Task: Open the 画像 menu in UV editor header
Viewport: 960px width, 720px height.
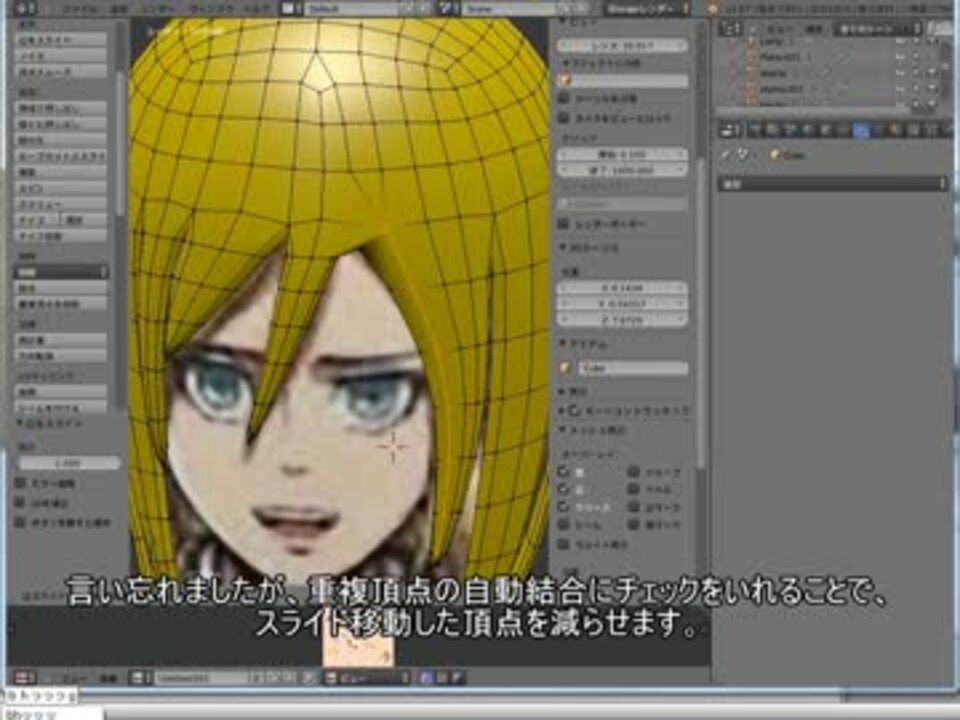Action: pos(108,678)
